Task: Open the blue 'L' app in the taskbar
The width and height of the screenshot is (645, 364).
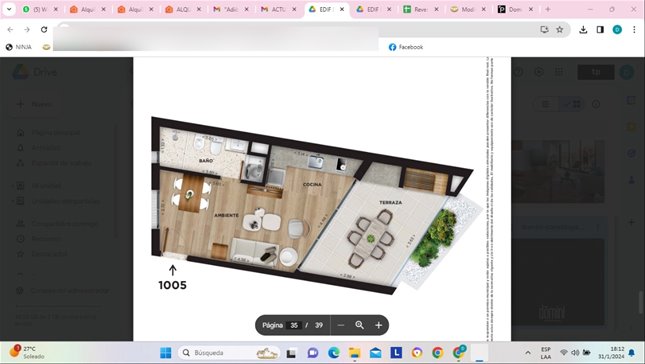Action: click(396, 353)
